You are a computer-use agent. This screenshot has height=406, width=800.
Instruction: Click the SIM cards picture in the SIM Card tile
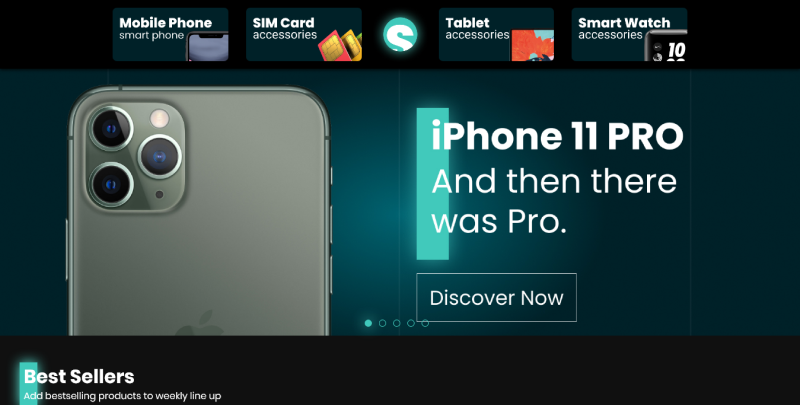click(x=340, y=45)
